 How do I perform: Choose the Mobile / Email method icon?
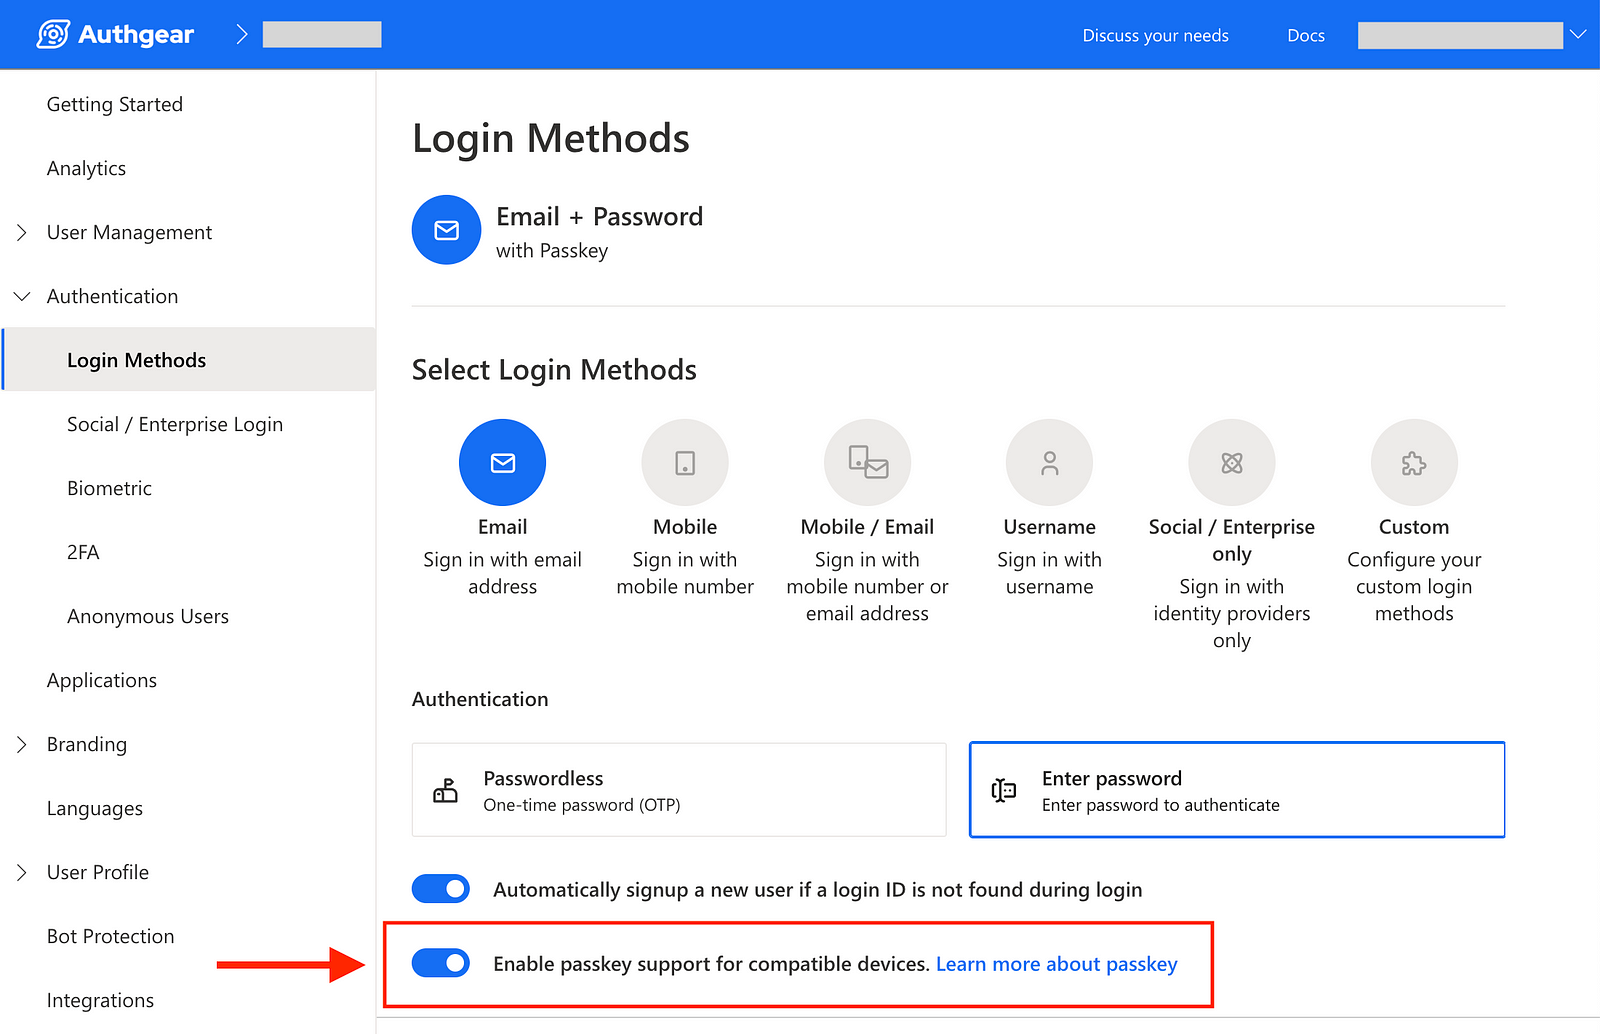pos(867,462)
